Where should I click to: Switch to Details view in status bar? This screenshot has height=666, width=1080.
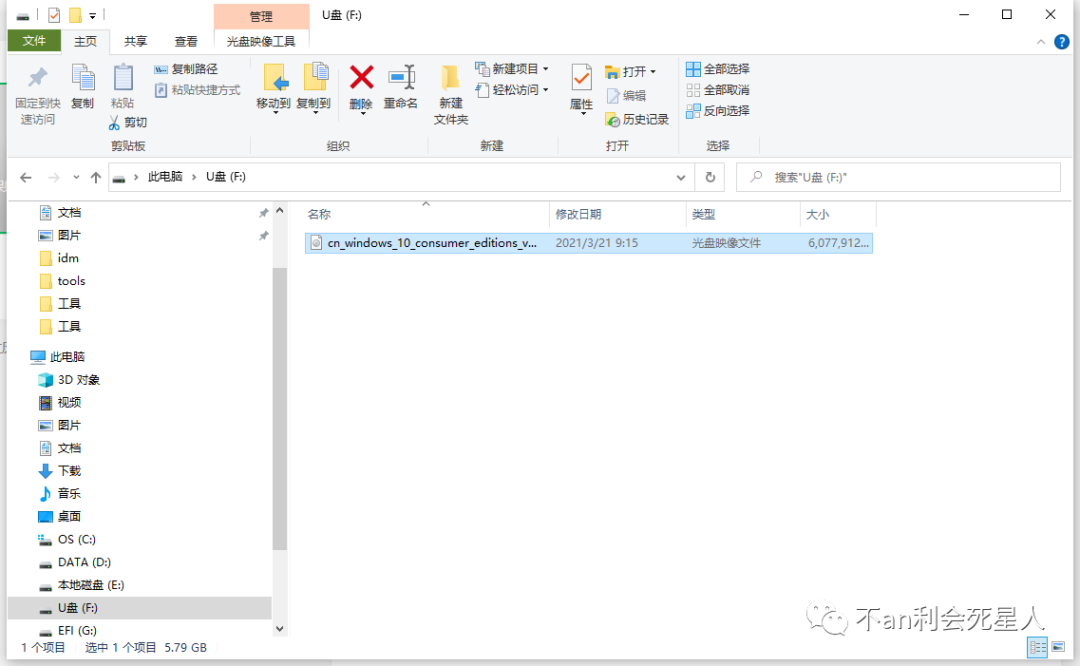(x=1037, y=647)
